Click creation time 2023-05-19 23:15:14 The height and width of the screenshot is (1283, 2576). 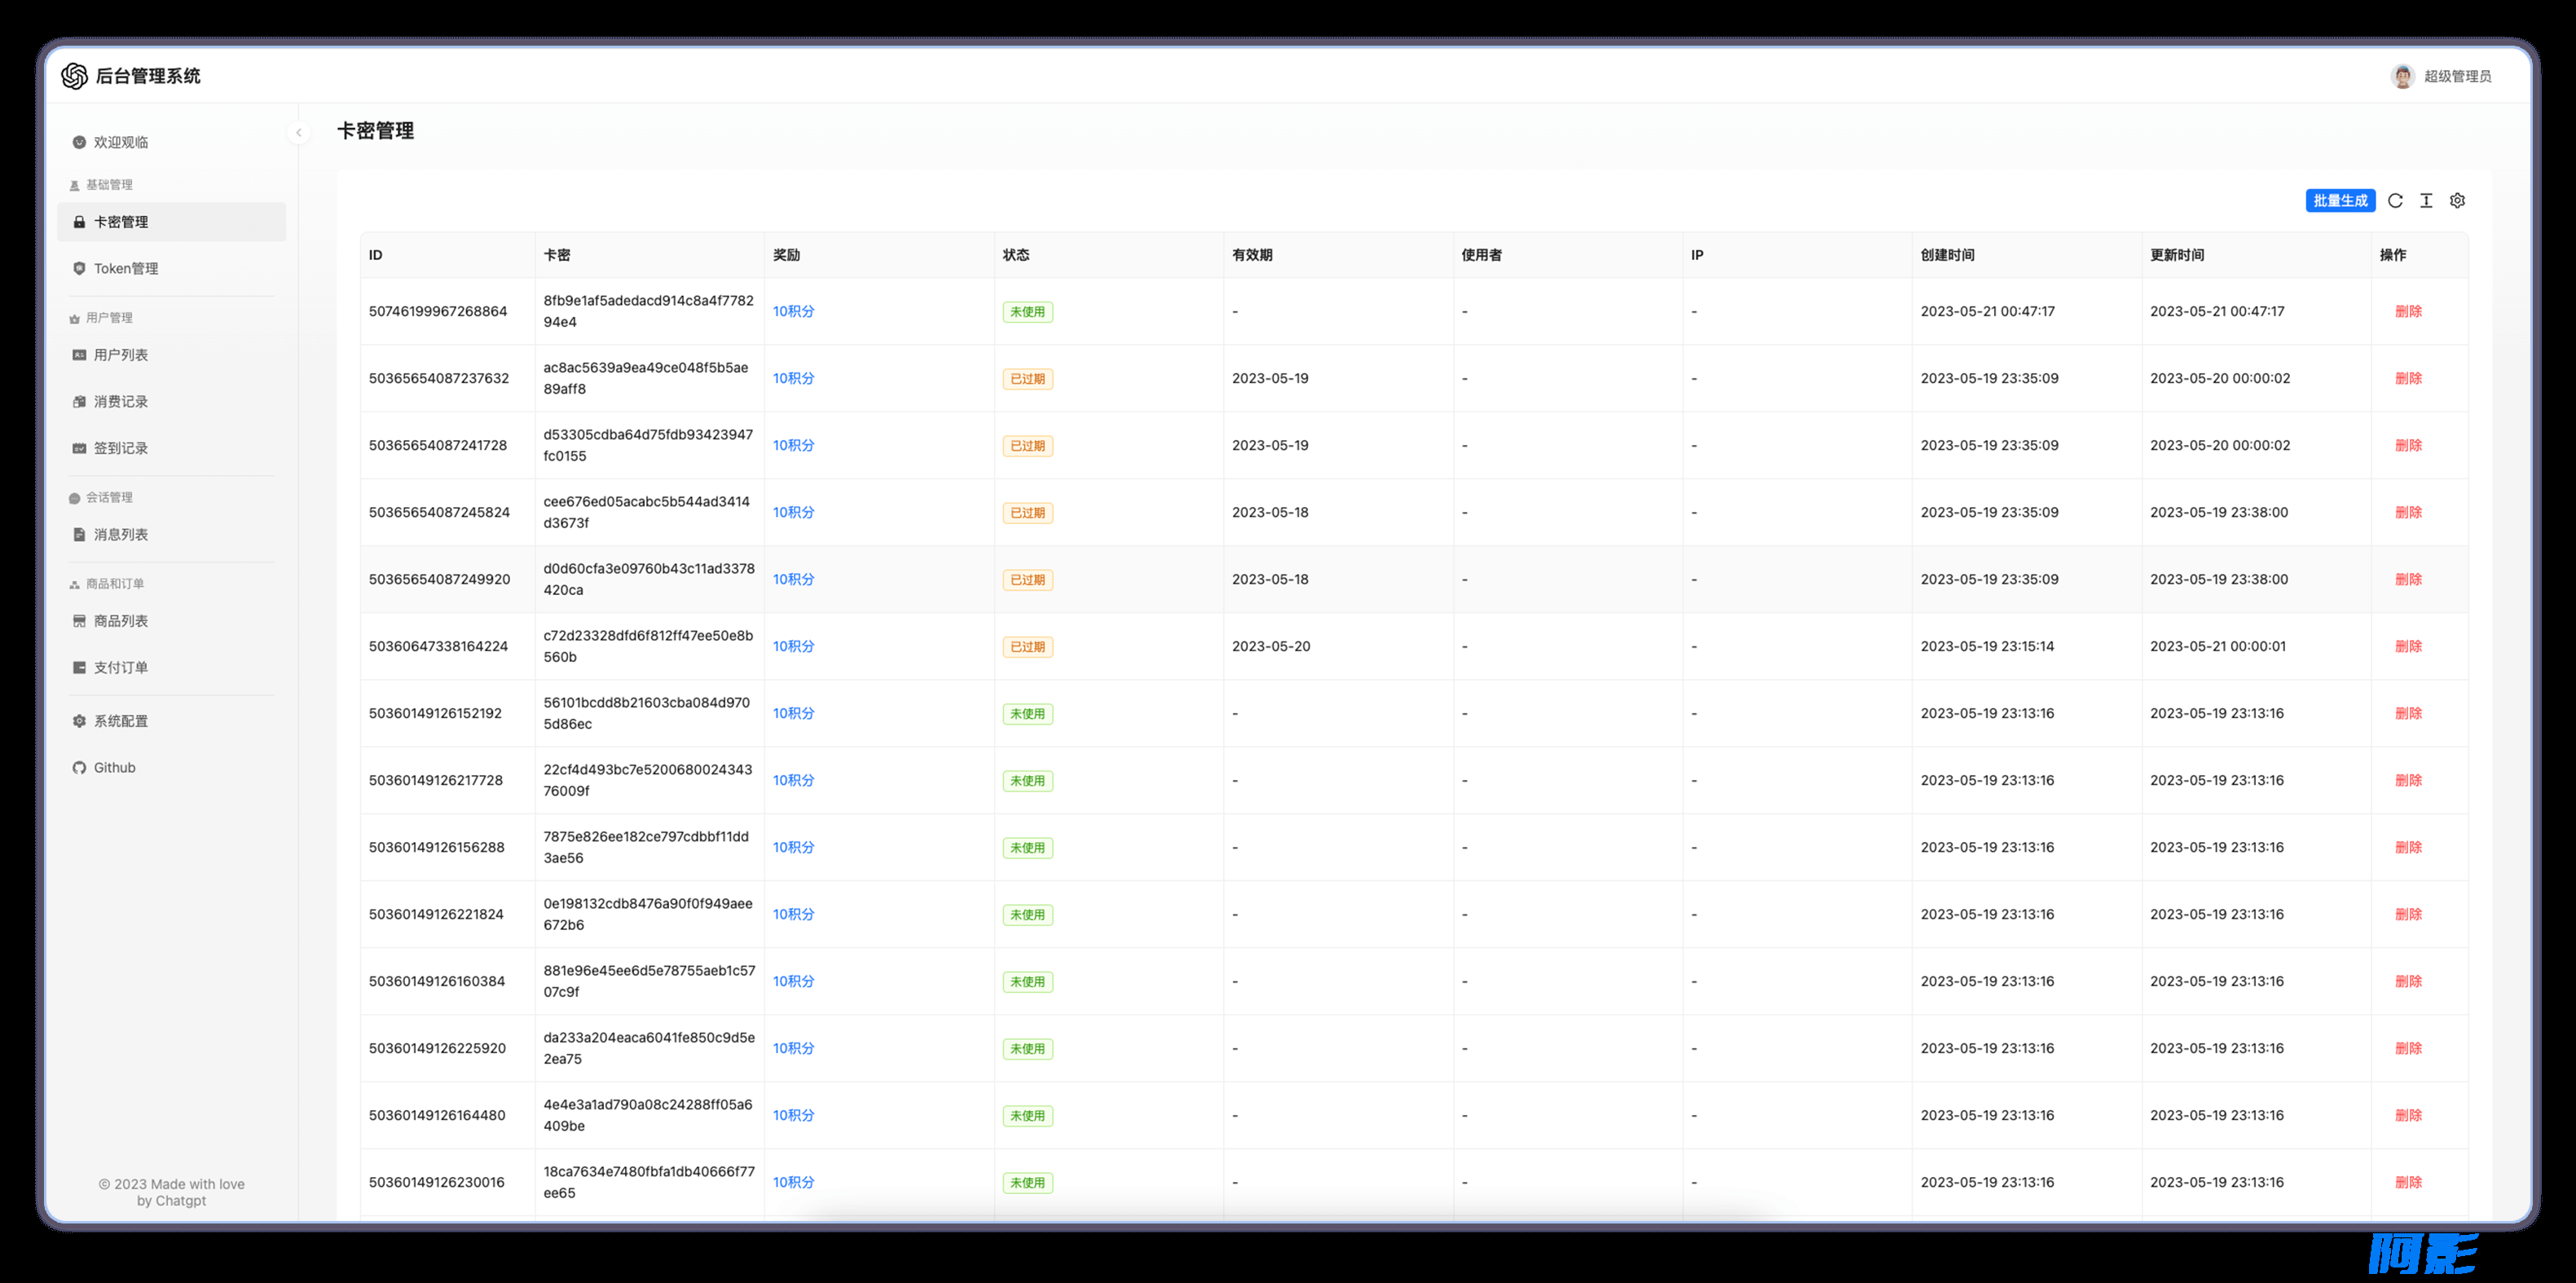[x=1987, y=646]
